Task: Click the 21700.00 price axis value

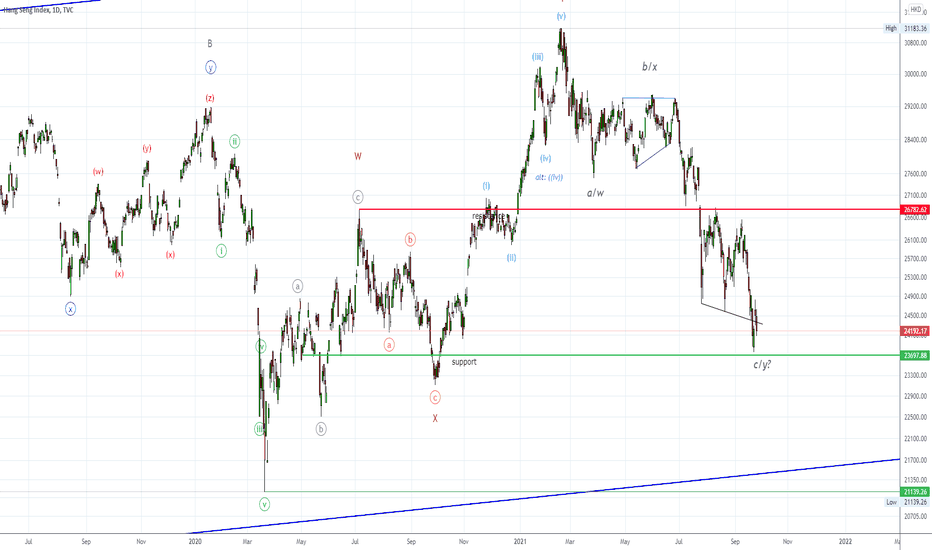Action: pyautogui.click(x=915, y=460)
